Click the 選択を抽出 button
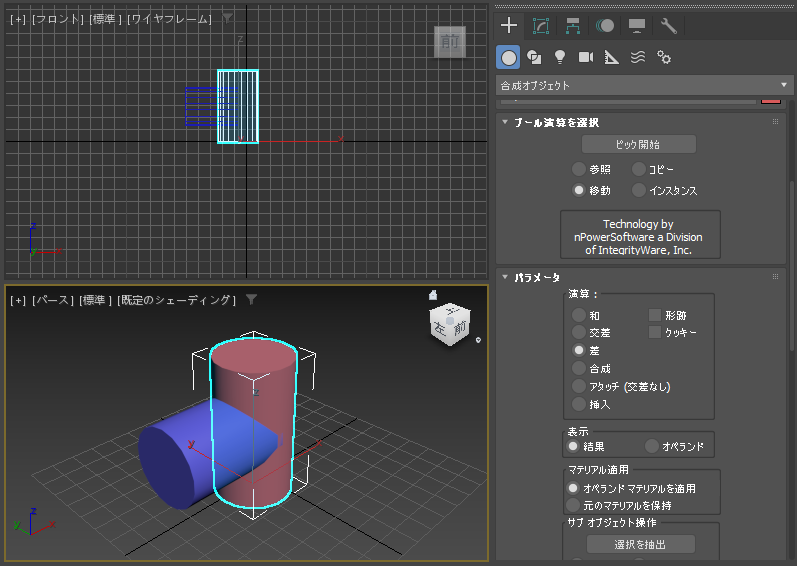Image resolution: width=797 pixels, height=566 pixels. click(x=640, y=544)
